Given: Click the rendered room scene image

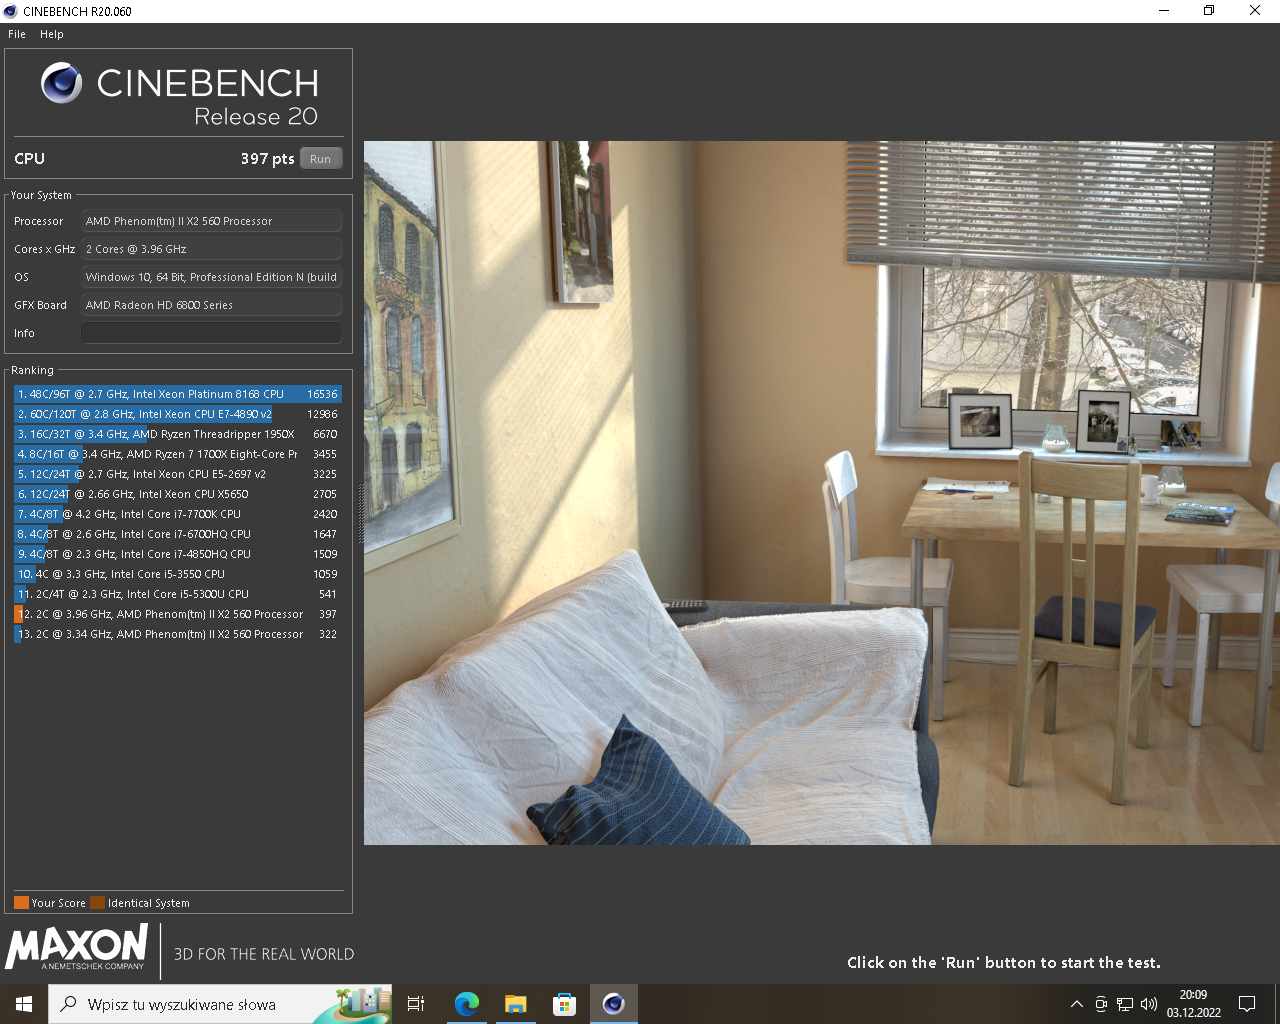Looking at the screenshot, I should click(x=822, y=493).
